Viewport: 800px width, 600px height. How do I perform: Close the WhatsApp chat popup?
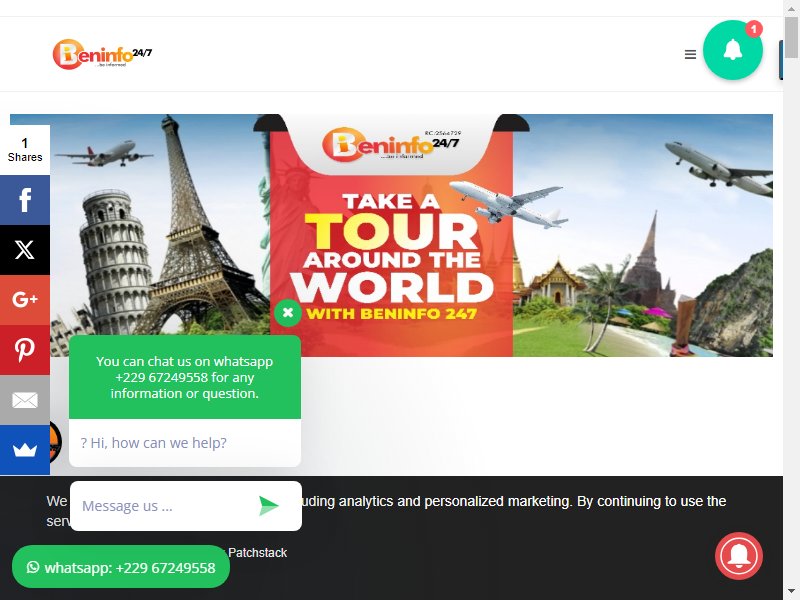tap(288, 312)
